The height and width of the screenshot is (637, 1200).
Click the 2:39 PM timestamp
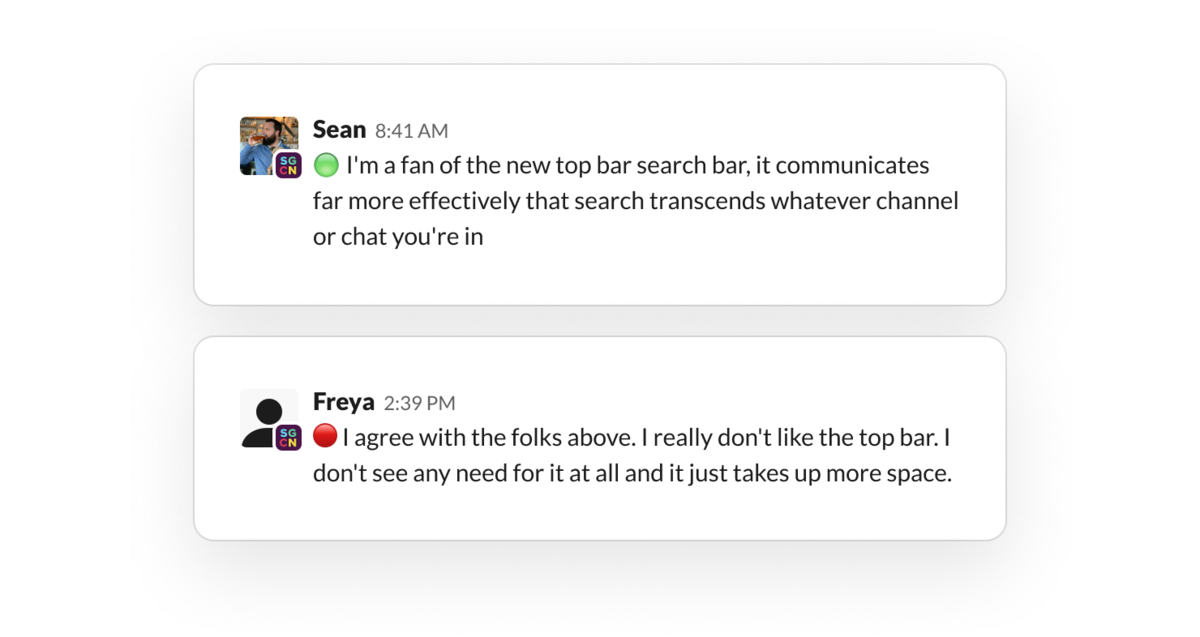(x=419, y=404)
